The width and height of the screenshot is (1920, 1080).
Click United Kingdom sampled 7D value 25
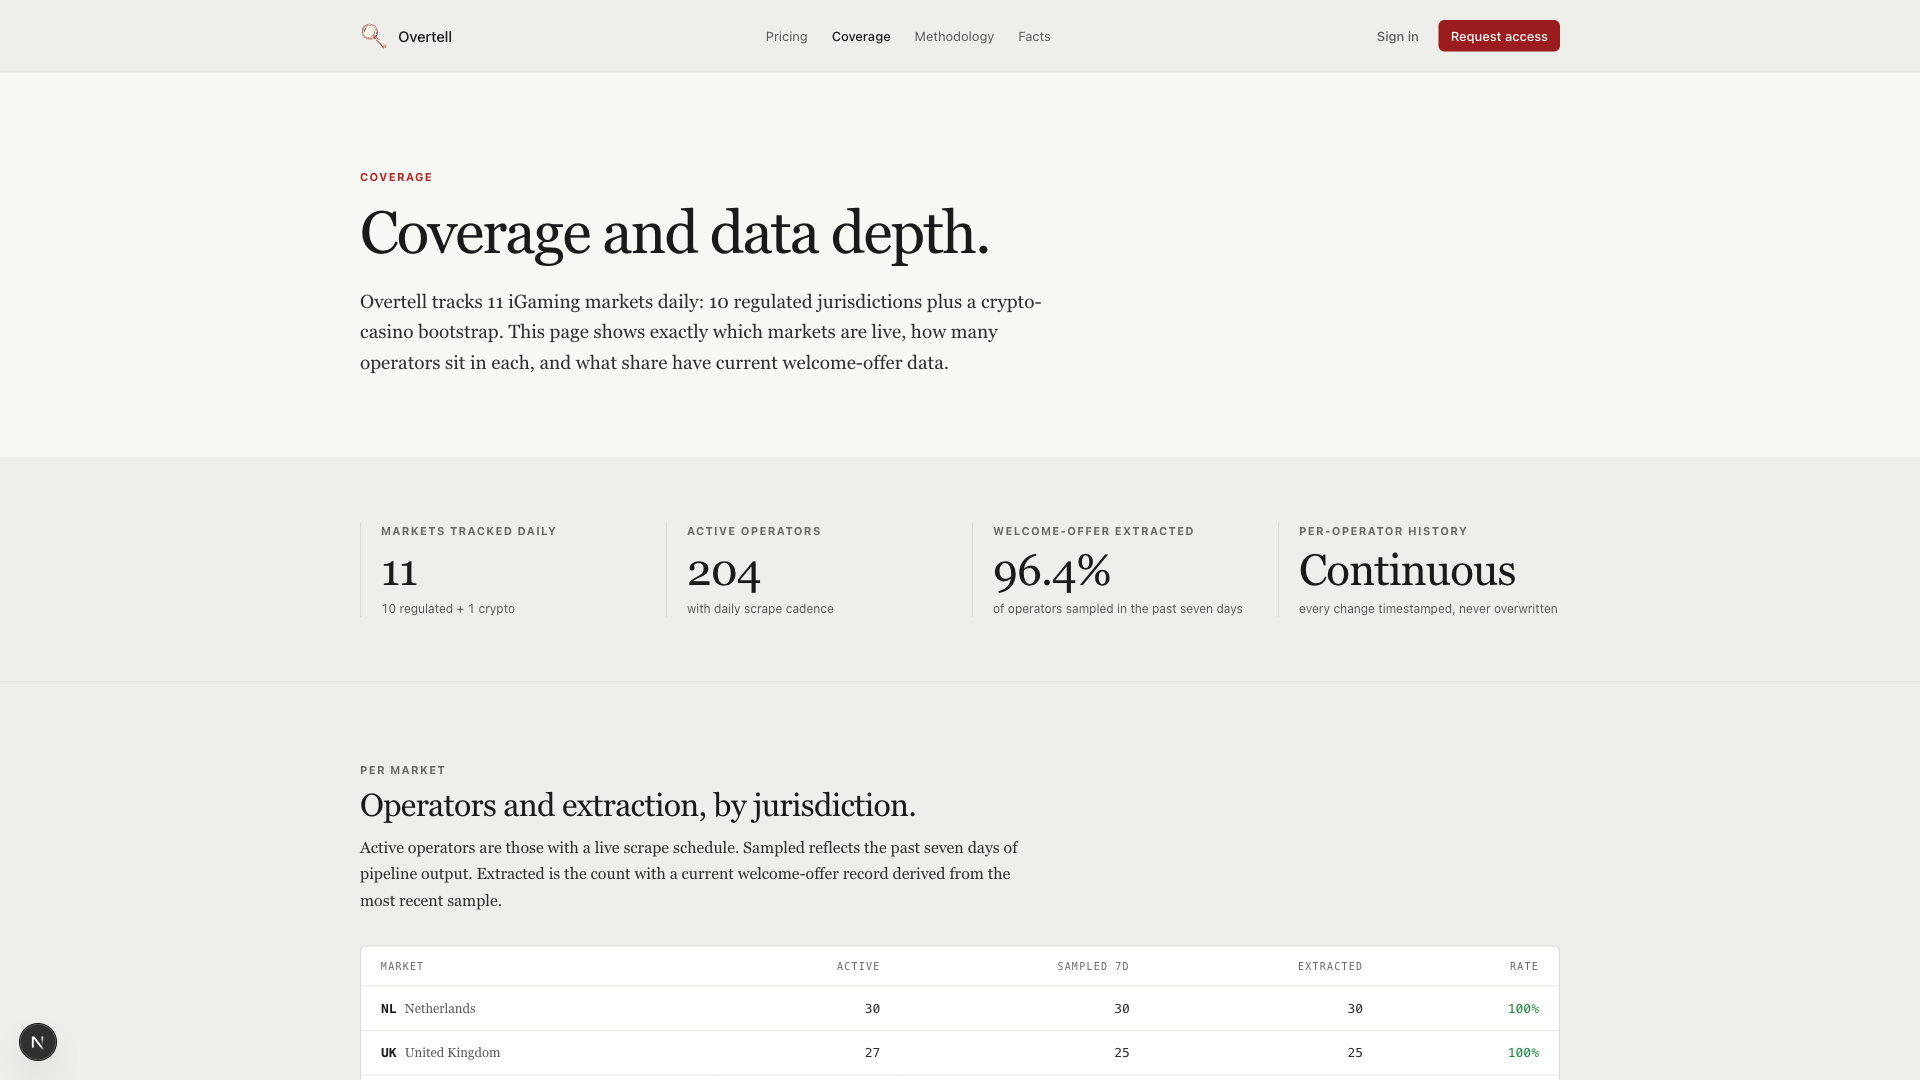pos(1122,1053)
